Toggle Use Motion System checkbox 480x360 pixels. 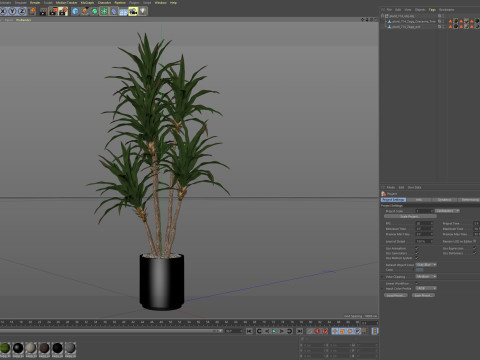coord(417,258)
